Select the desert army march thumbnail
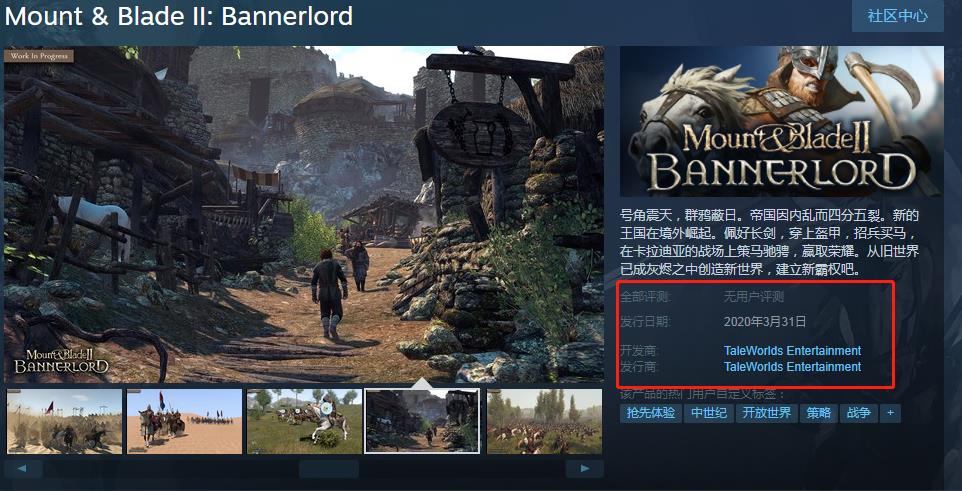 (64, 421)
